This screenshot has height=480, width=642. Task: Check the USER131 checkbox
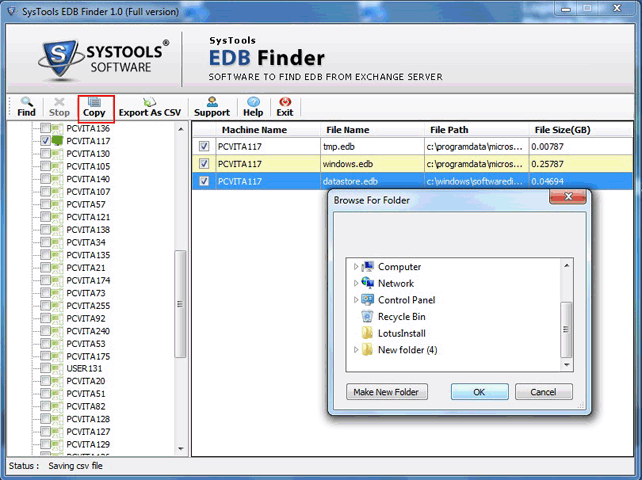click(x=45, y=369)
